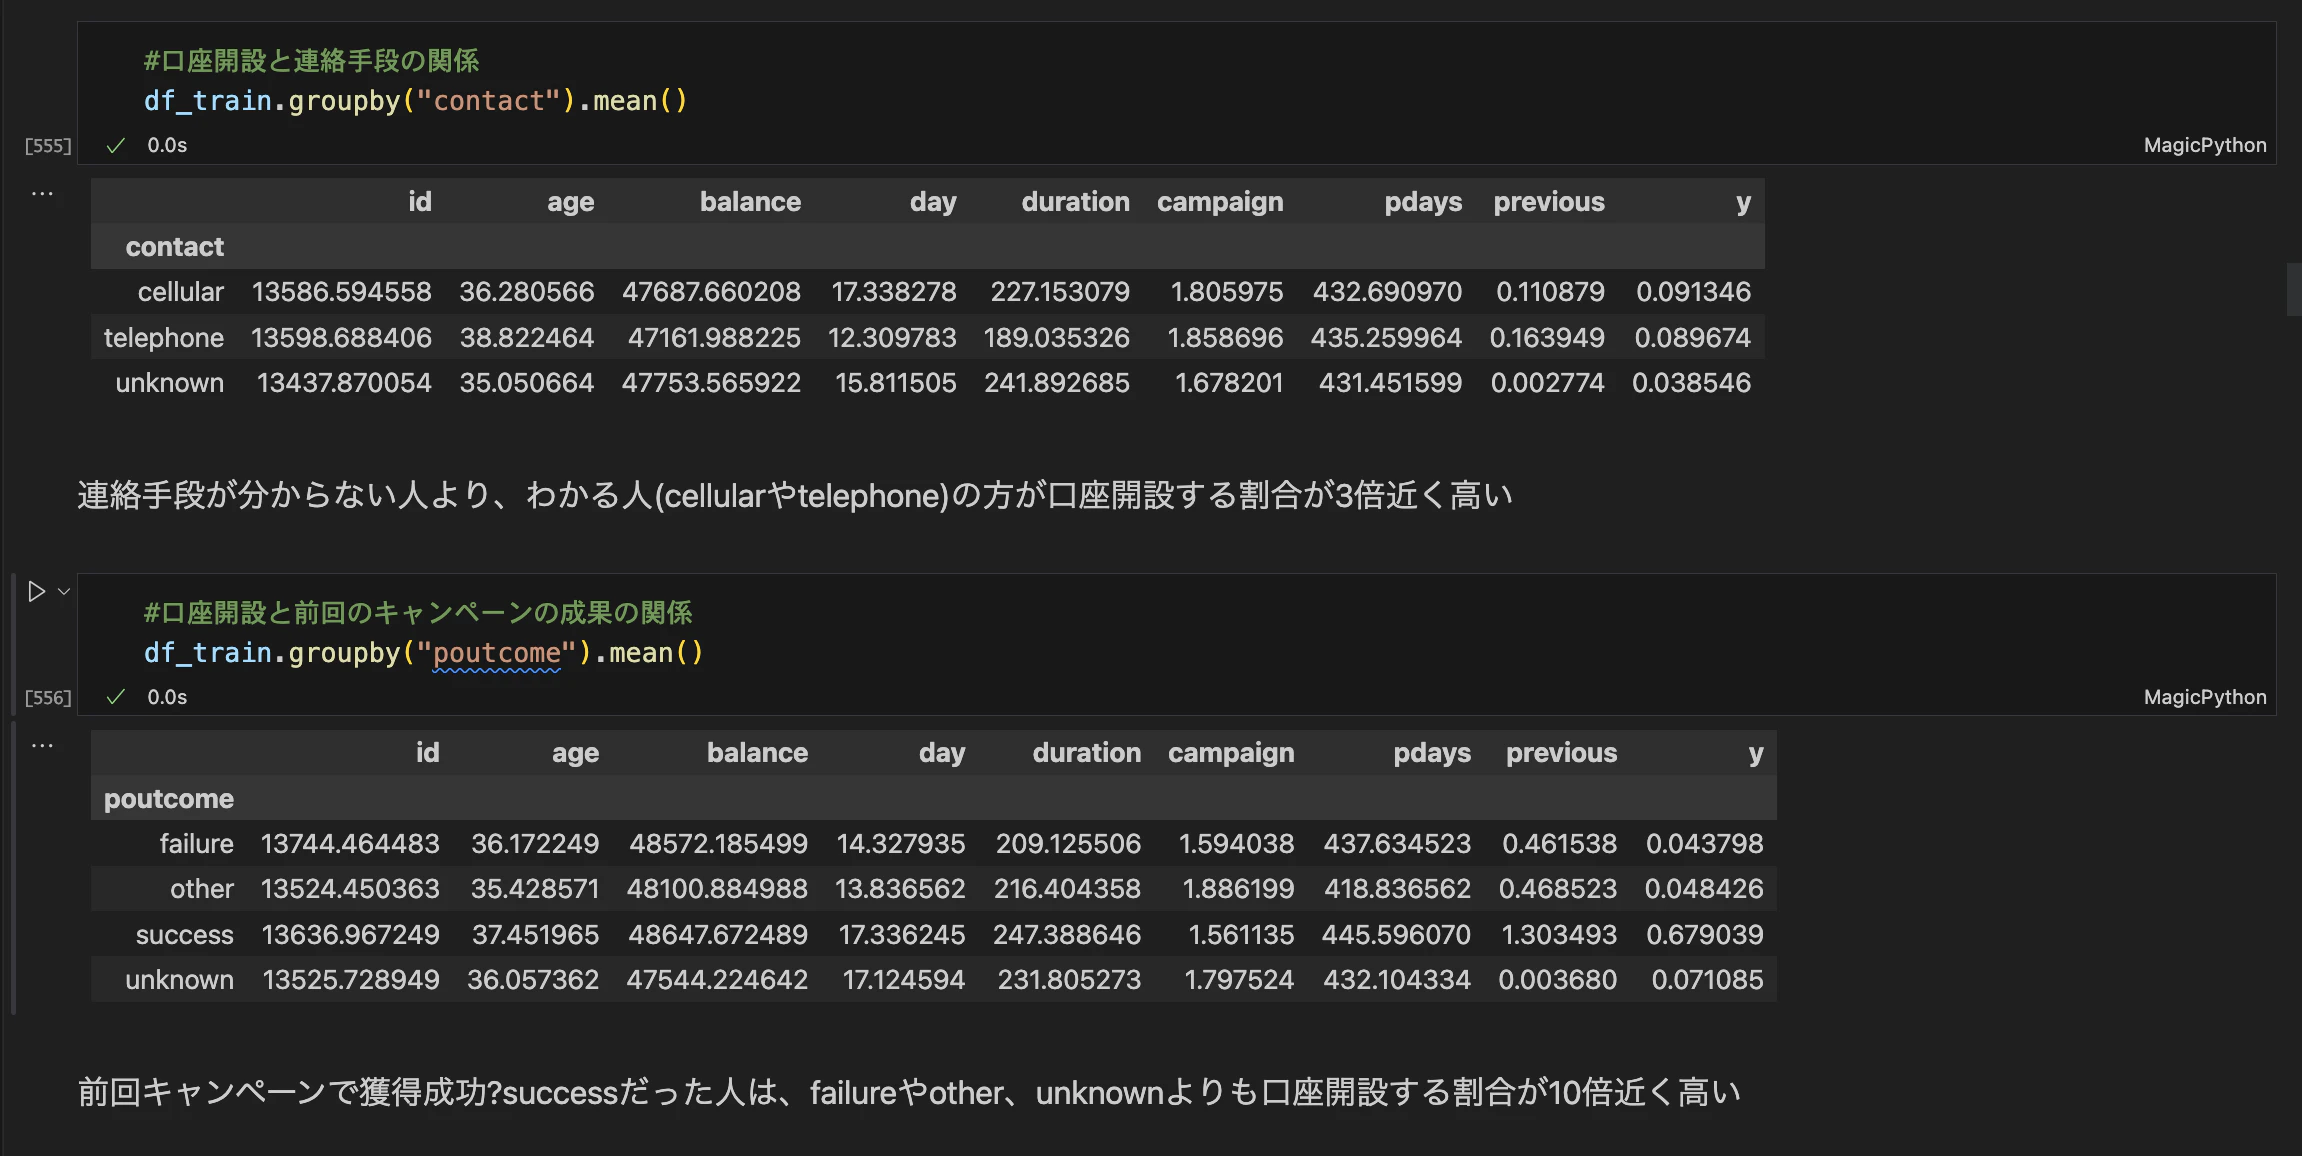Click value 0.089674 in telephone row

click(1692, 338)
